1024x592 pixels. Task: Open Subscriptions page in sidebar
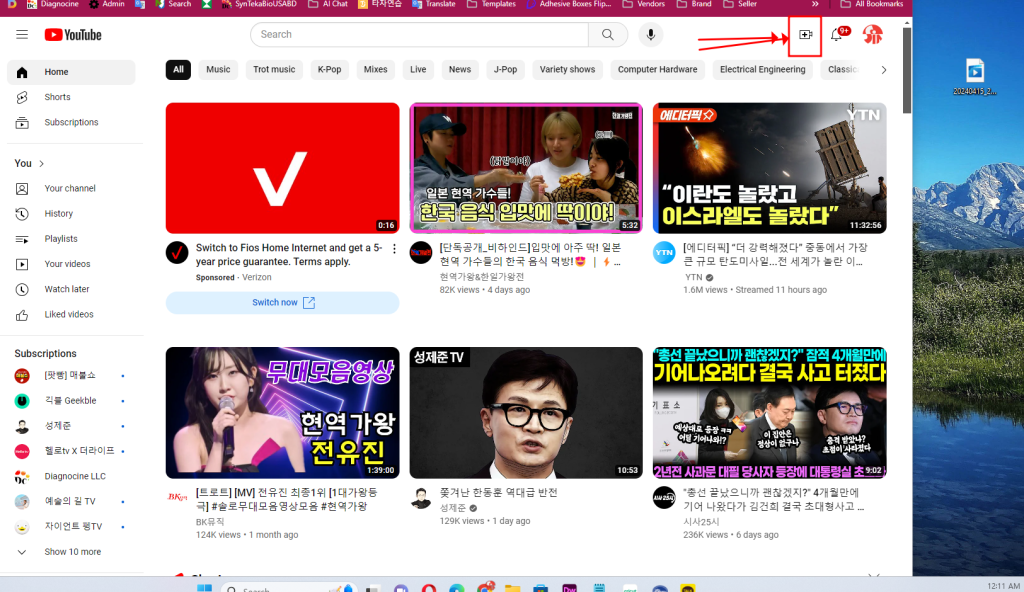coord(71,122)
